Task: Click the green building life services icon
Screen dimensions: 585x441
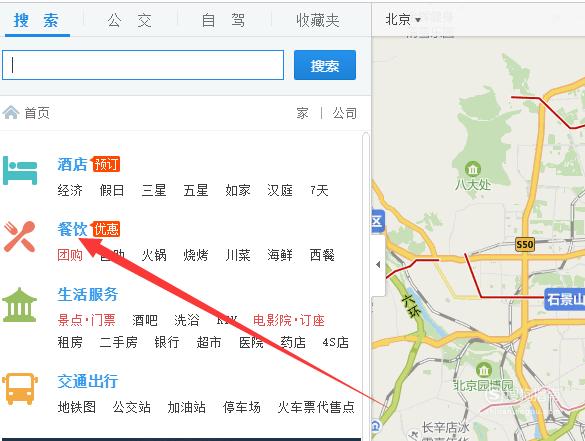Action: coord(19,305)
